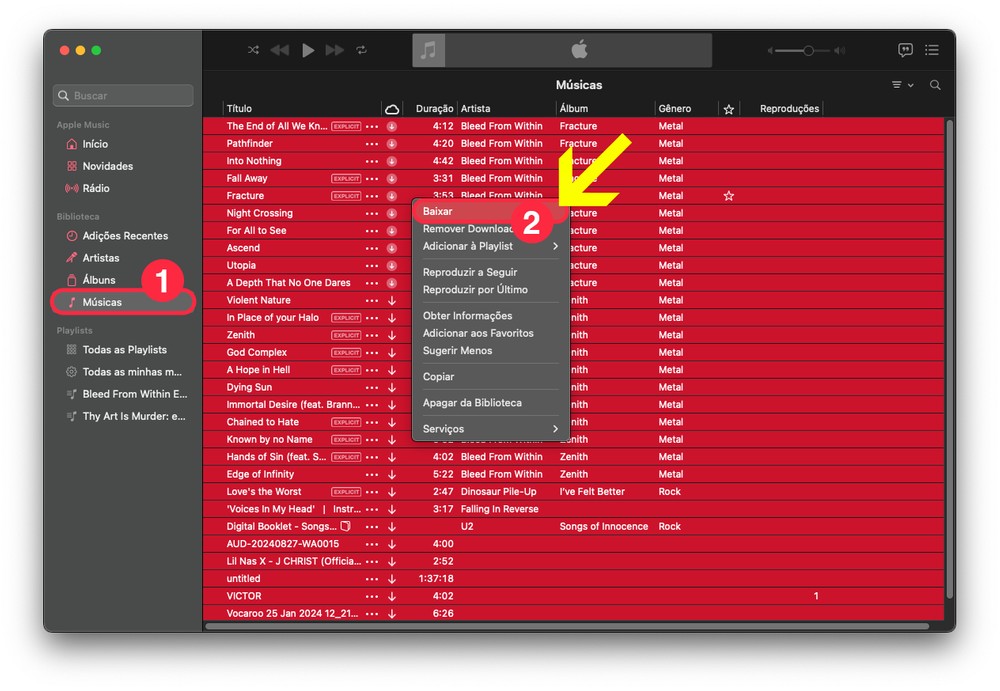
Task: Download the Edge of Infinity track
Action: [x=392, y=475]
